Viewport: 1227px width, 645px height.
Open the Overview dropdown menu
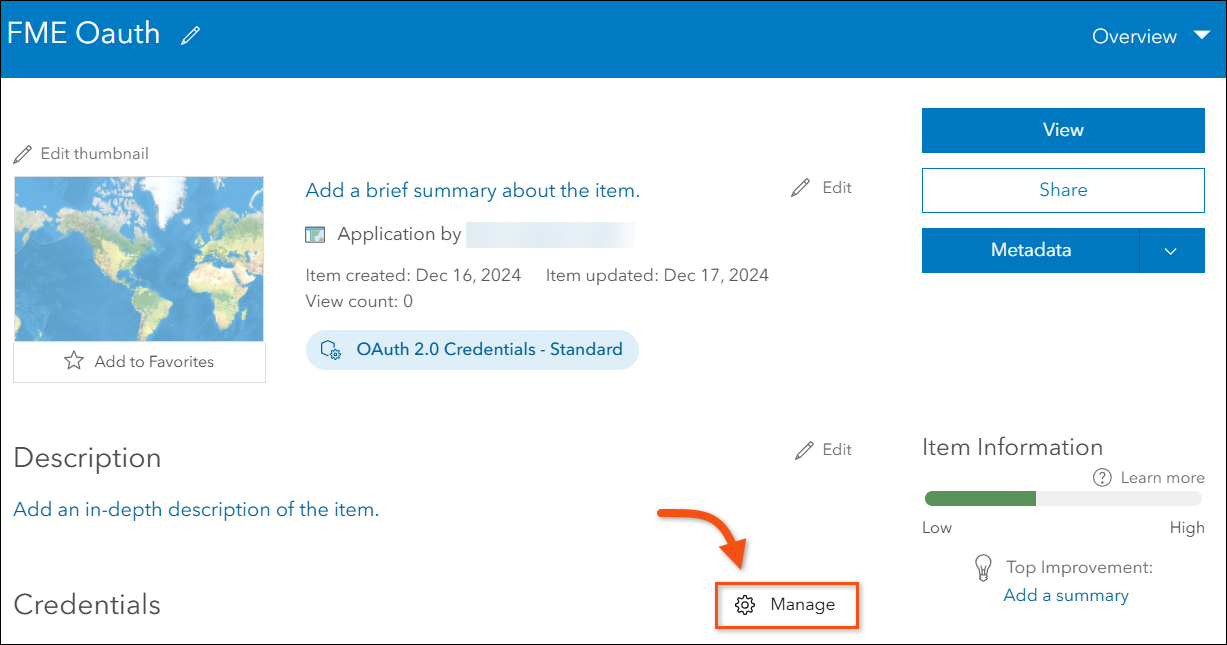tap(1150, 36)
